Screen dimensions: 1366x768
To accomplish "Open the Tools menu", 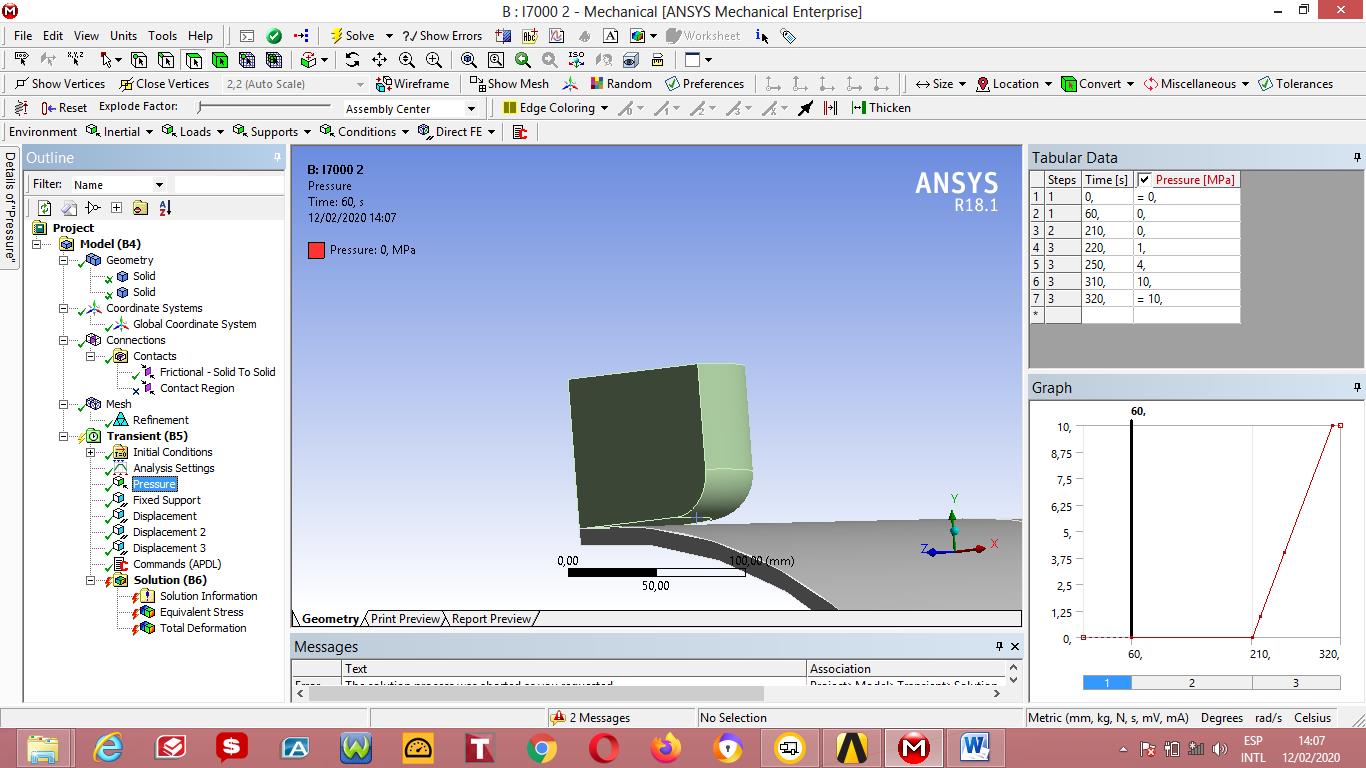I will tap(162, 35).
